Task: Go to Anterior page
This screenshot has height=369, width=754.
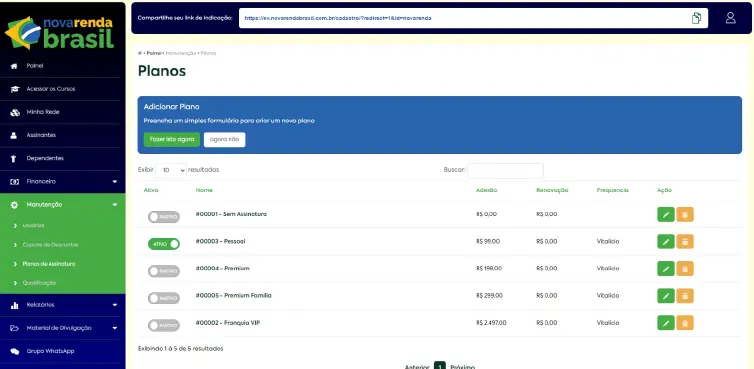Action: click(x=417, y=367)
